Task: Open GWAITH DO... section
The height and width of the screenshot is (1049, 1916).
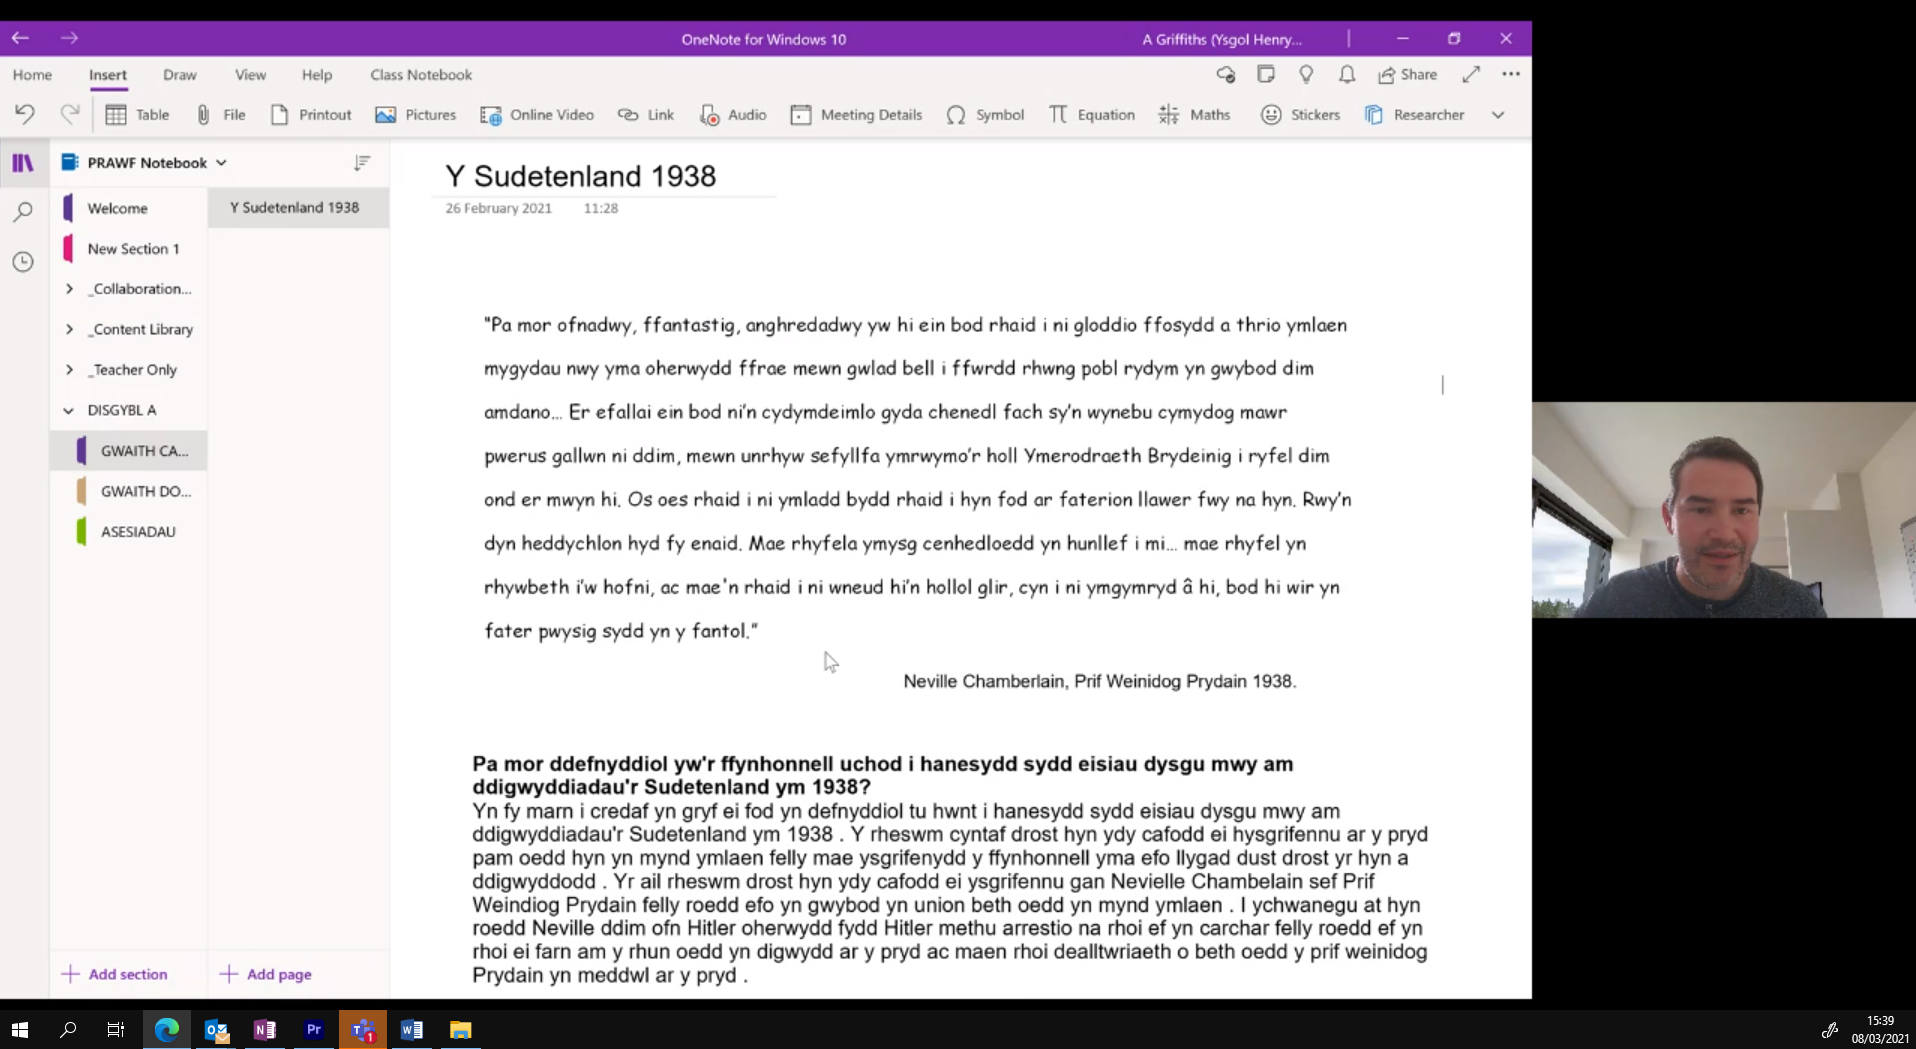Action: click(x=129, y=491)
